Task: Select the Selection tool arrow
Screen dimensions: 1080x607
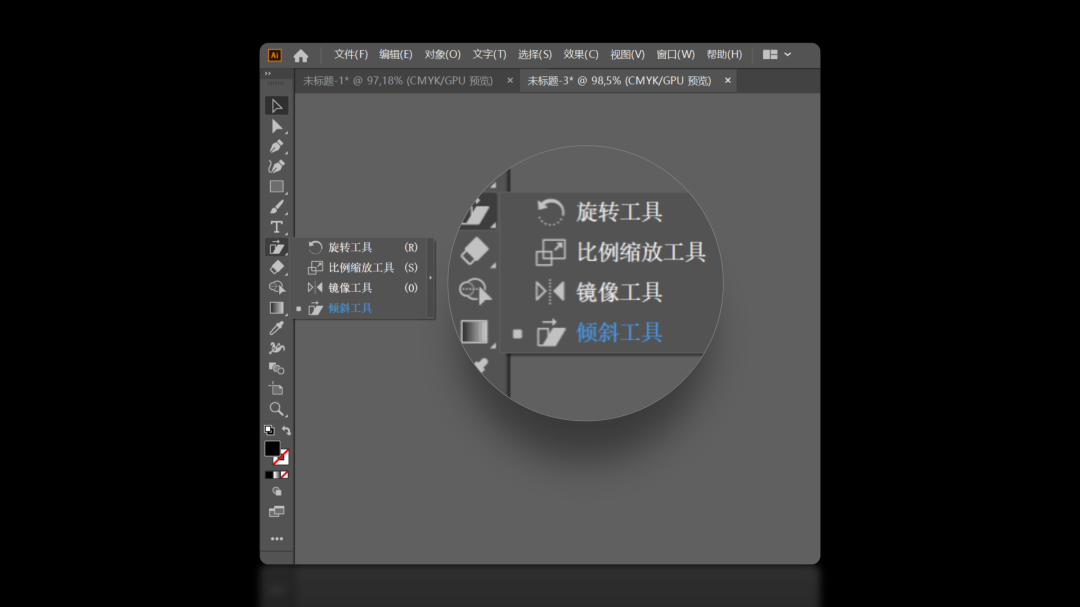Action: pyautogui.click(x=276, y=105)
